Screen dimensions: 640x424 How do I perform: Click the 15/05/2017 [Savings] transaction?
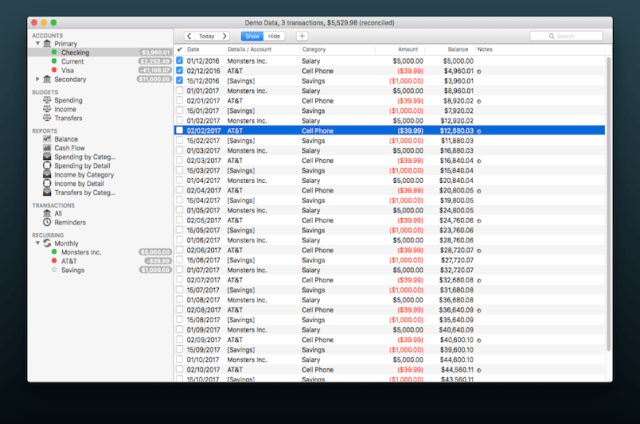point(389,230)
